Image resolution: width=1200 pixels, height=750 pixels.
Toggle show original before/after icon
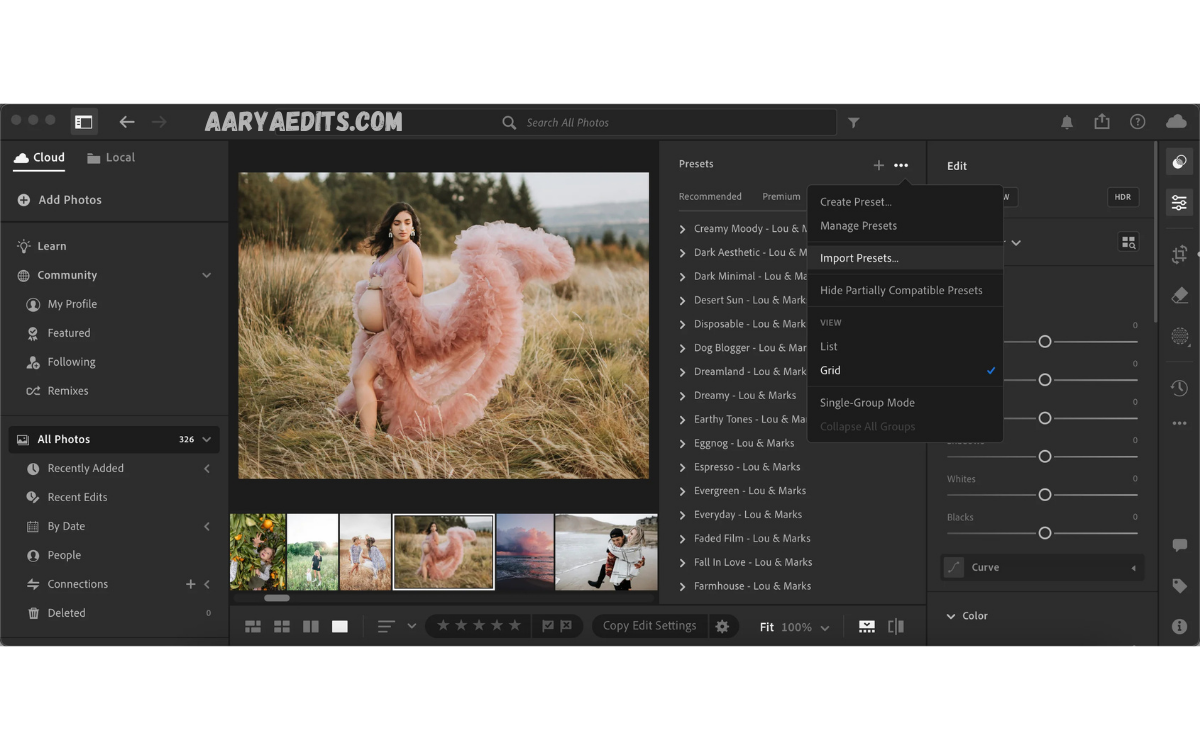pos(896,627)
